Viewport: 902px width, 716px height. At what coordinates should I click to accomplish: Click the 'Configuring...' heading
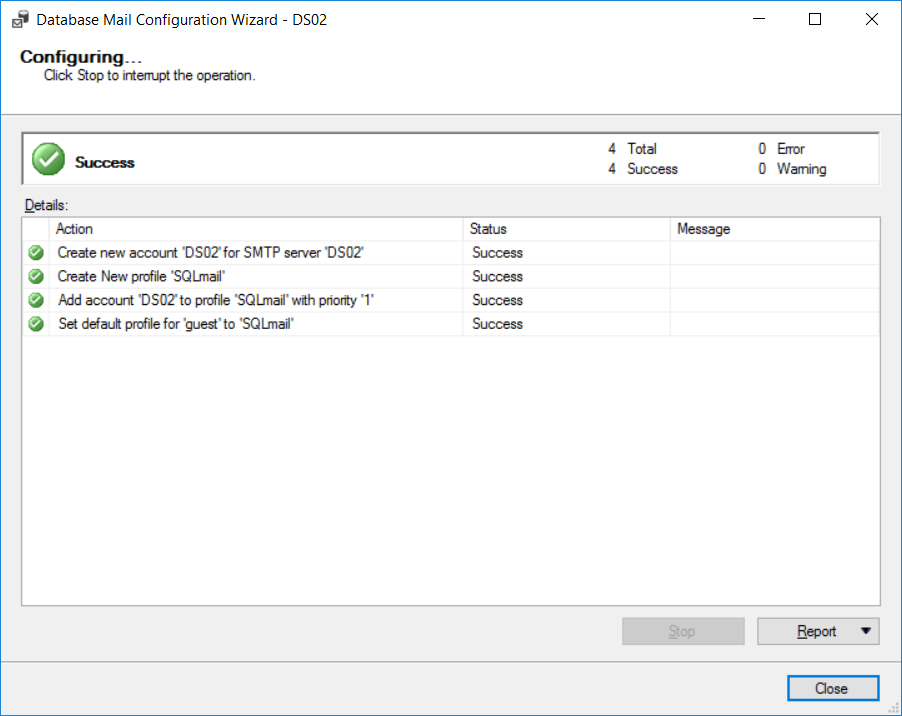[x=81, y=57]
